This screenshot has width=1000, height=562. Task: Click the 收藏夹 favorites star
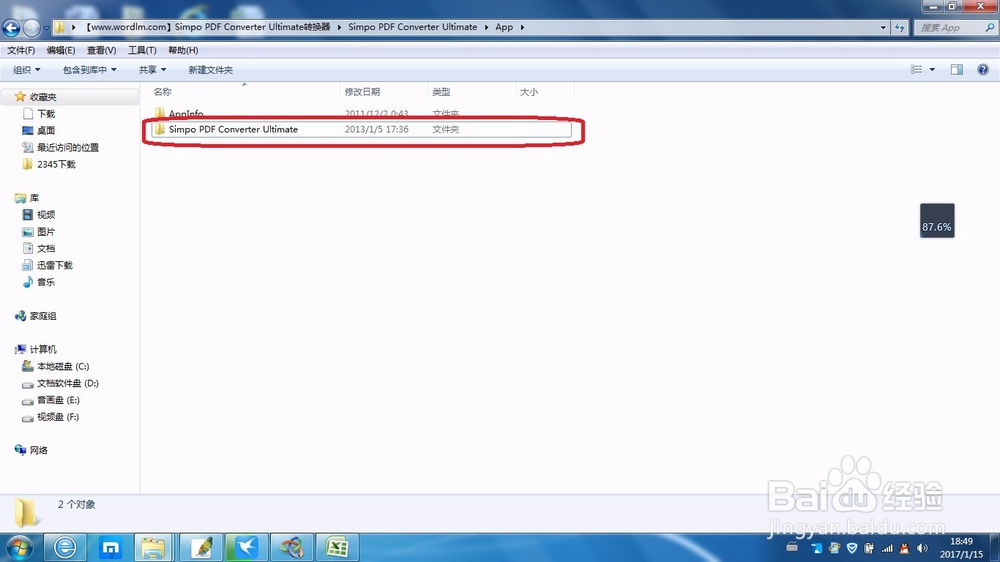tap(20, 96)
